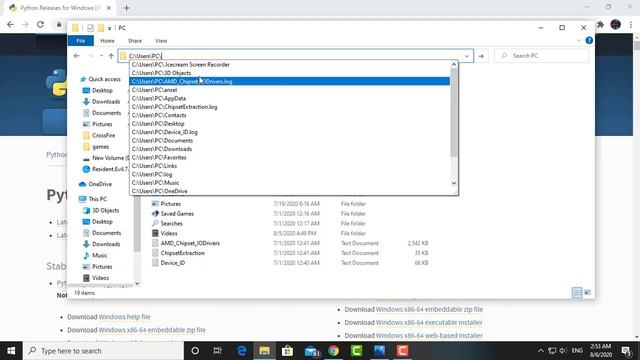Click the taskbar search box
This screenshot has height=360, width=640.
point(103,351)
